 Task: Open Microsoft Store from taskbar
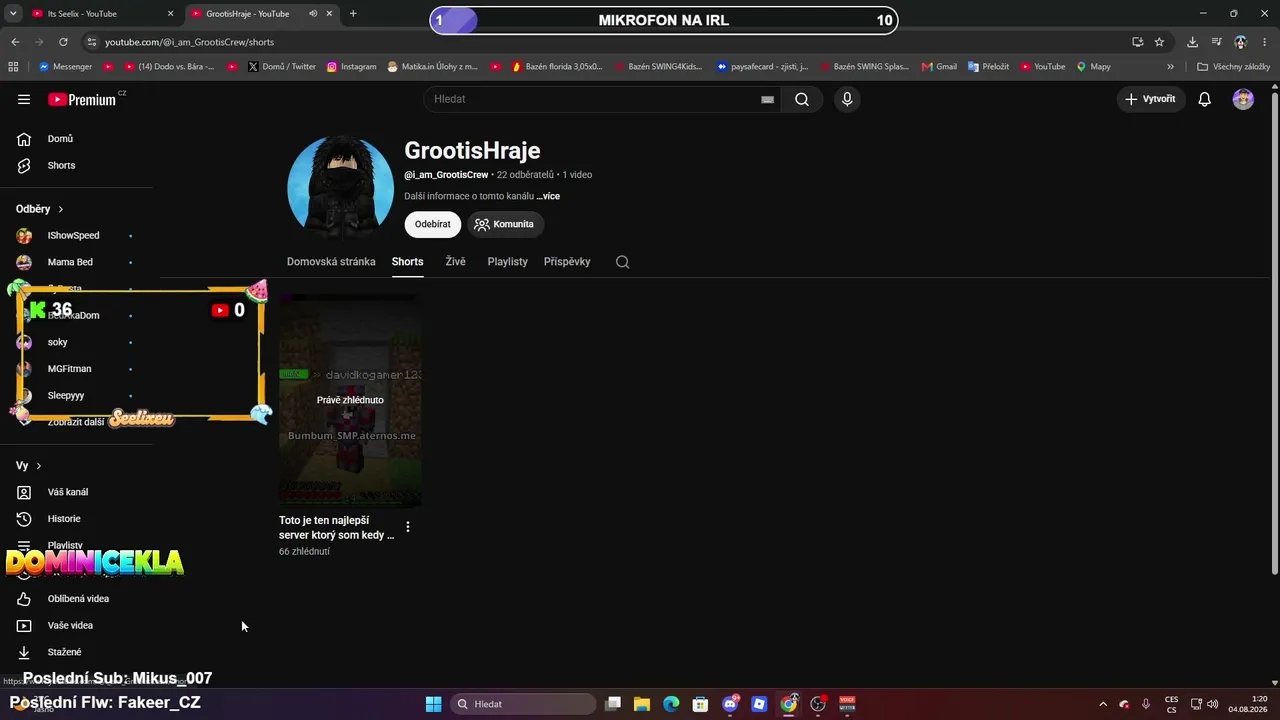(700, 704)
